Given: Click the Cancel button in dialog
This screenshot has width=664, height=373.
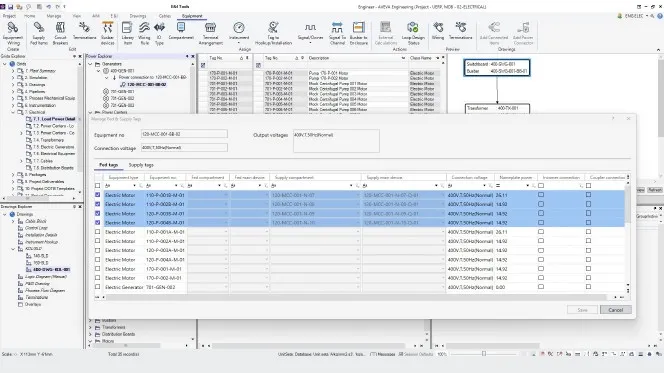Looking at the screenshot, I should tap(616, 310).
